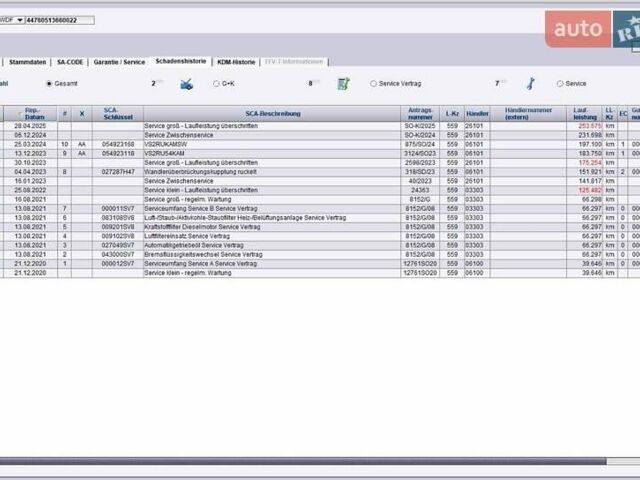Viewport: 640px width, 480px height.
Task: Click the VIN number input field
Action: (60, 20)
